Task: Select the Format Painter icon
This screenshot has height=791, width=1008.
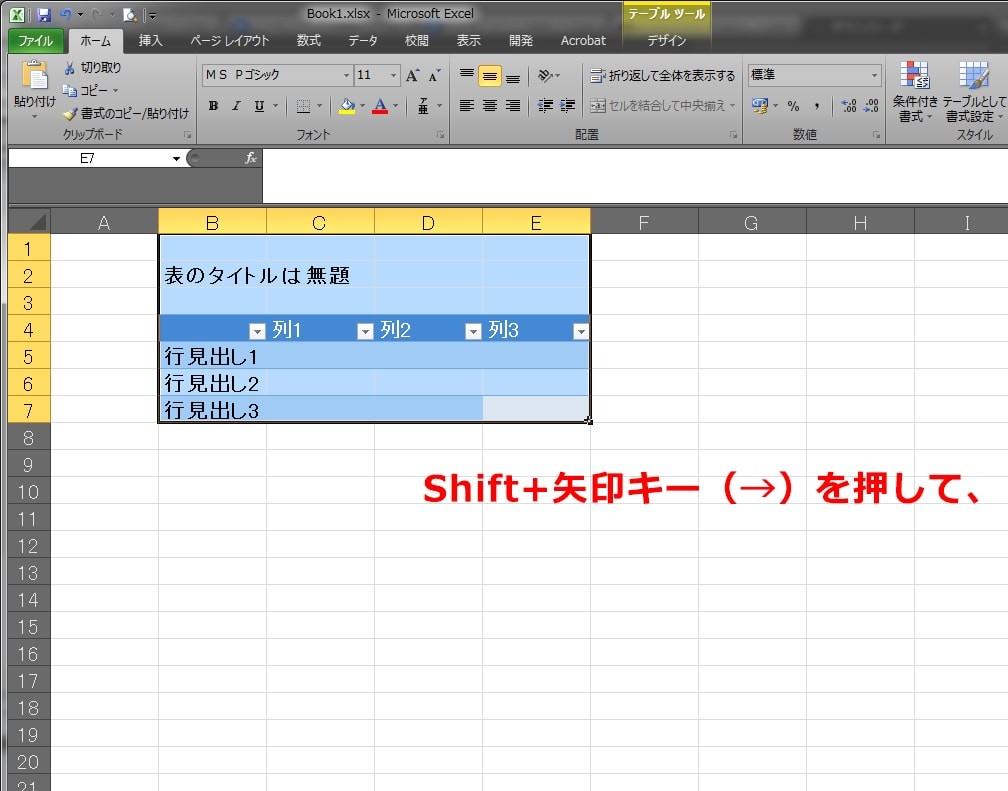Action: tap(70, 111)
